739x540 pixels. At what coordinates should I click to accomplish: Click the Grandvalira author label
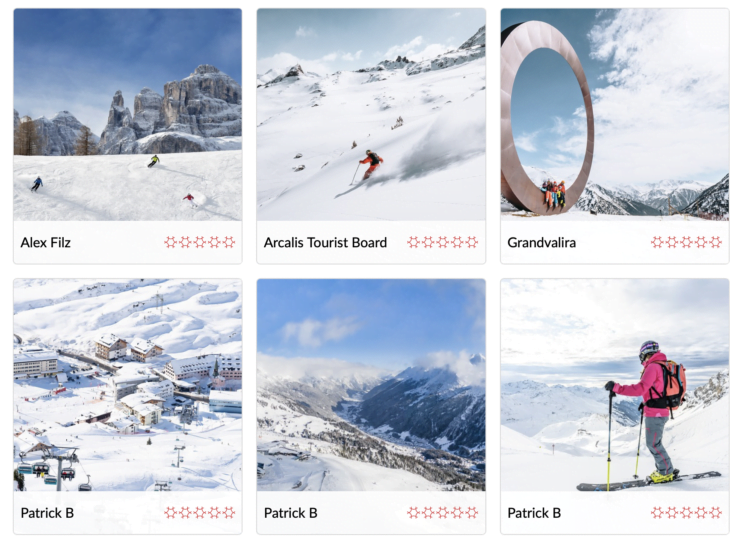click(x=542, y=242)
